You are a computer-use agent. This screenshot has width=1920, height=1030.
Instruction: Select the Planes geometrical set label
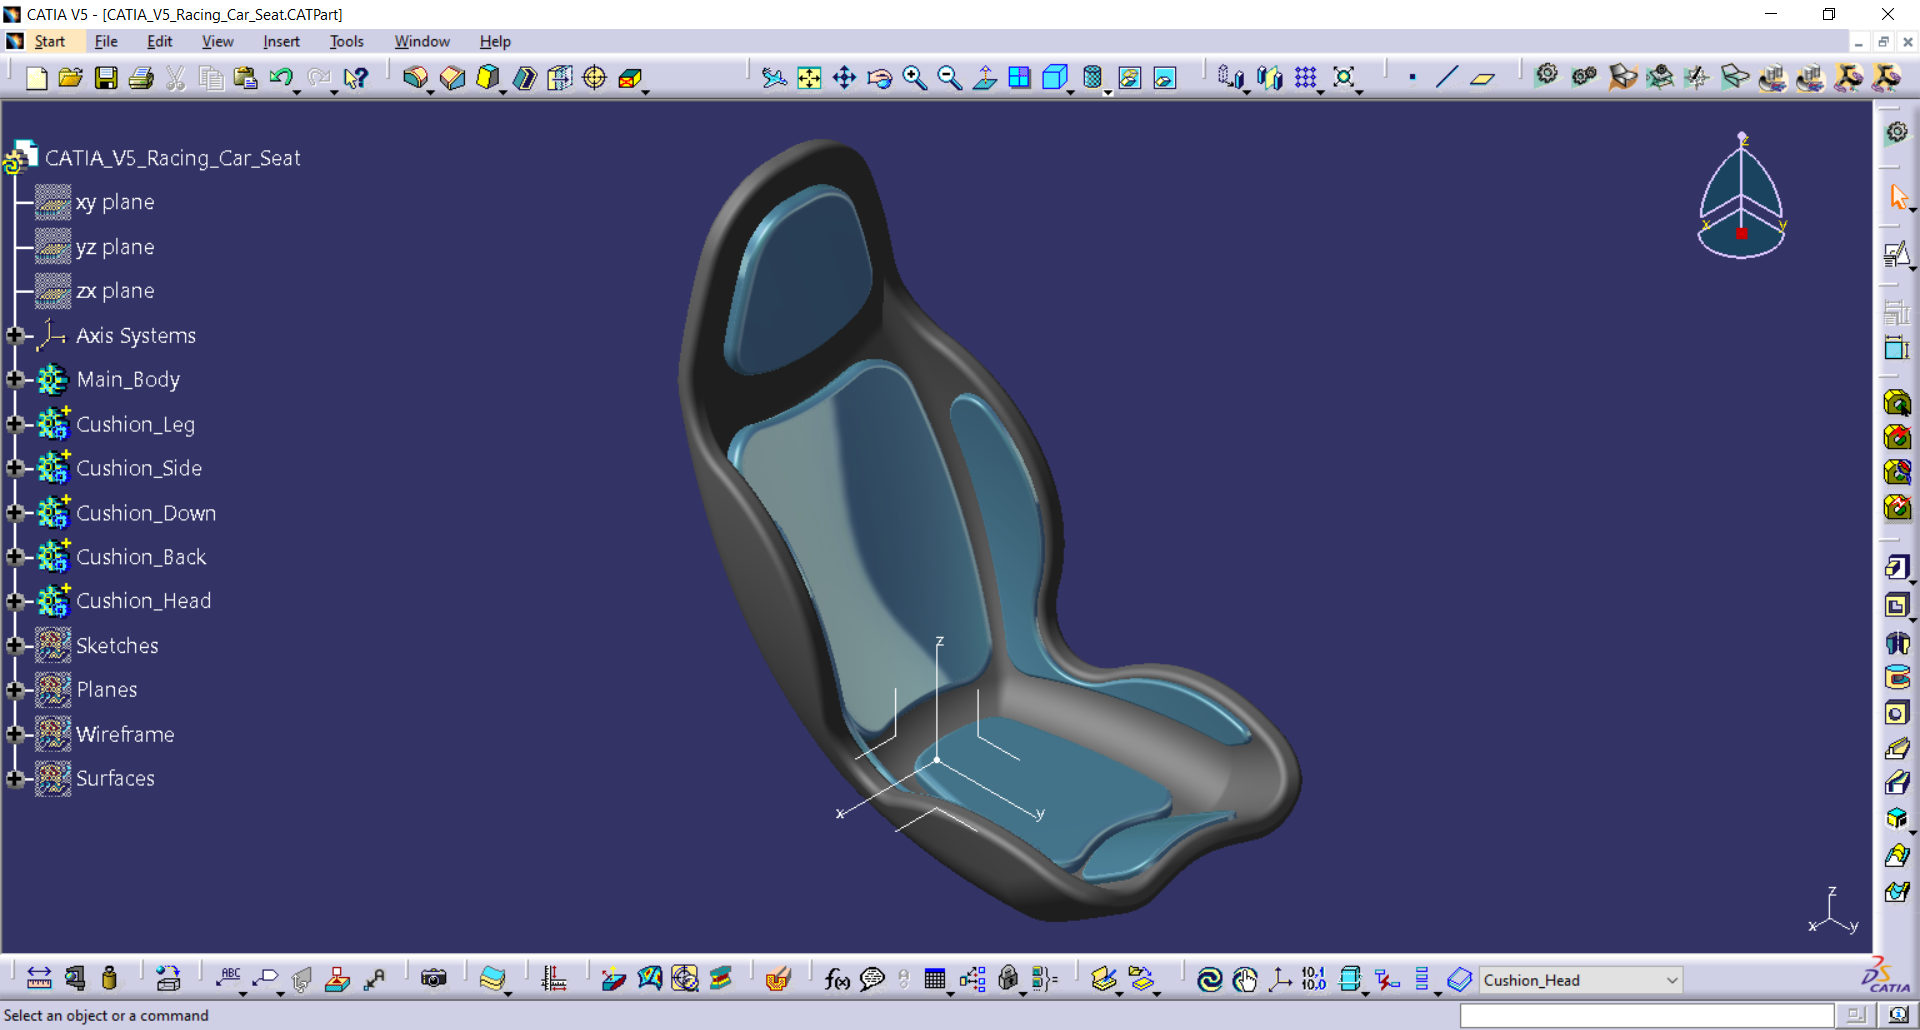[x=107, y=690]
